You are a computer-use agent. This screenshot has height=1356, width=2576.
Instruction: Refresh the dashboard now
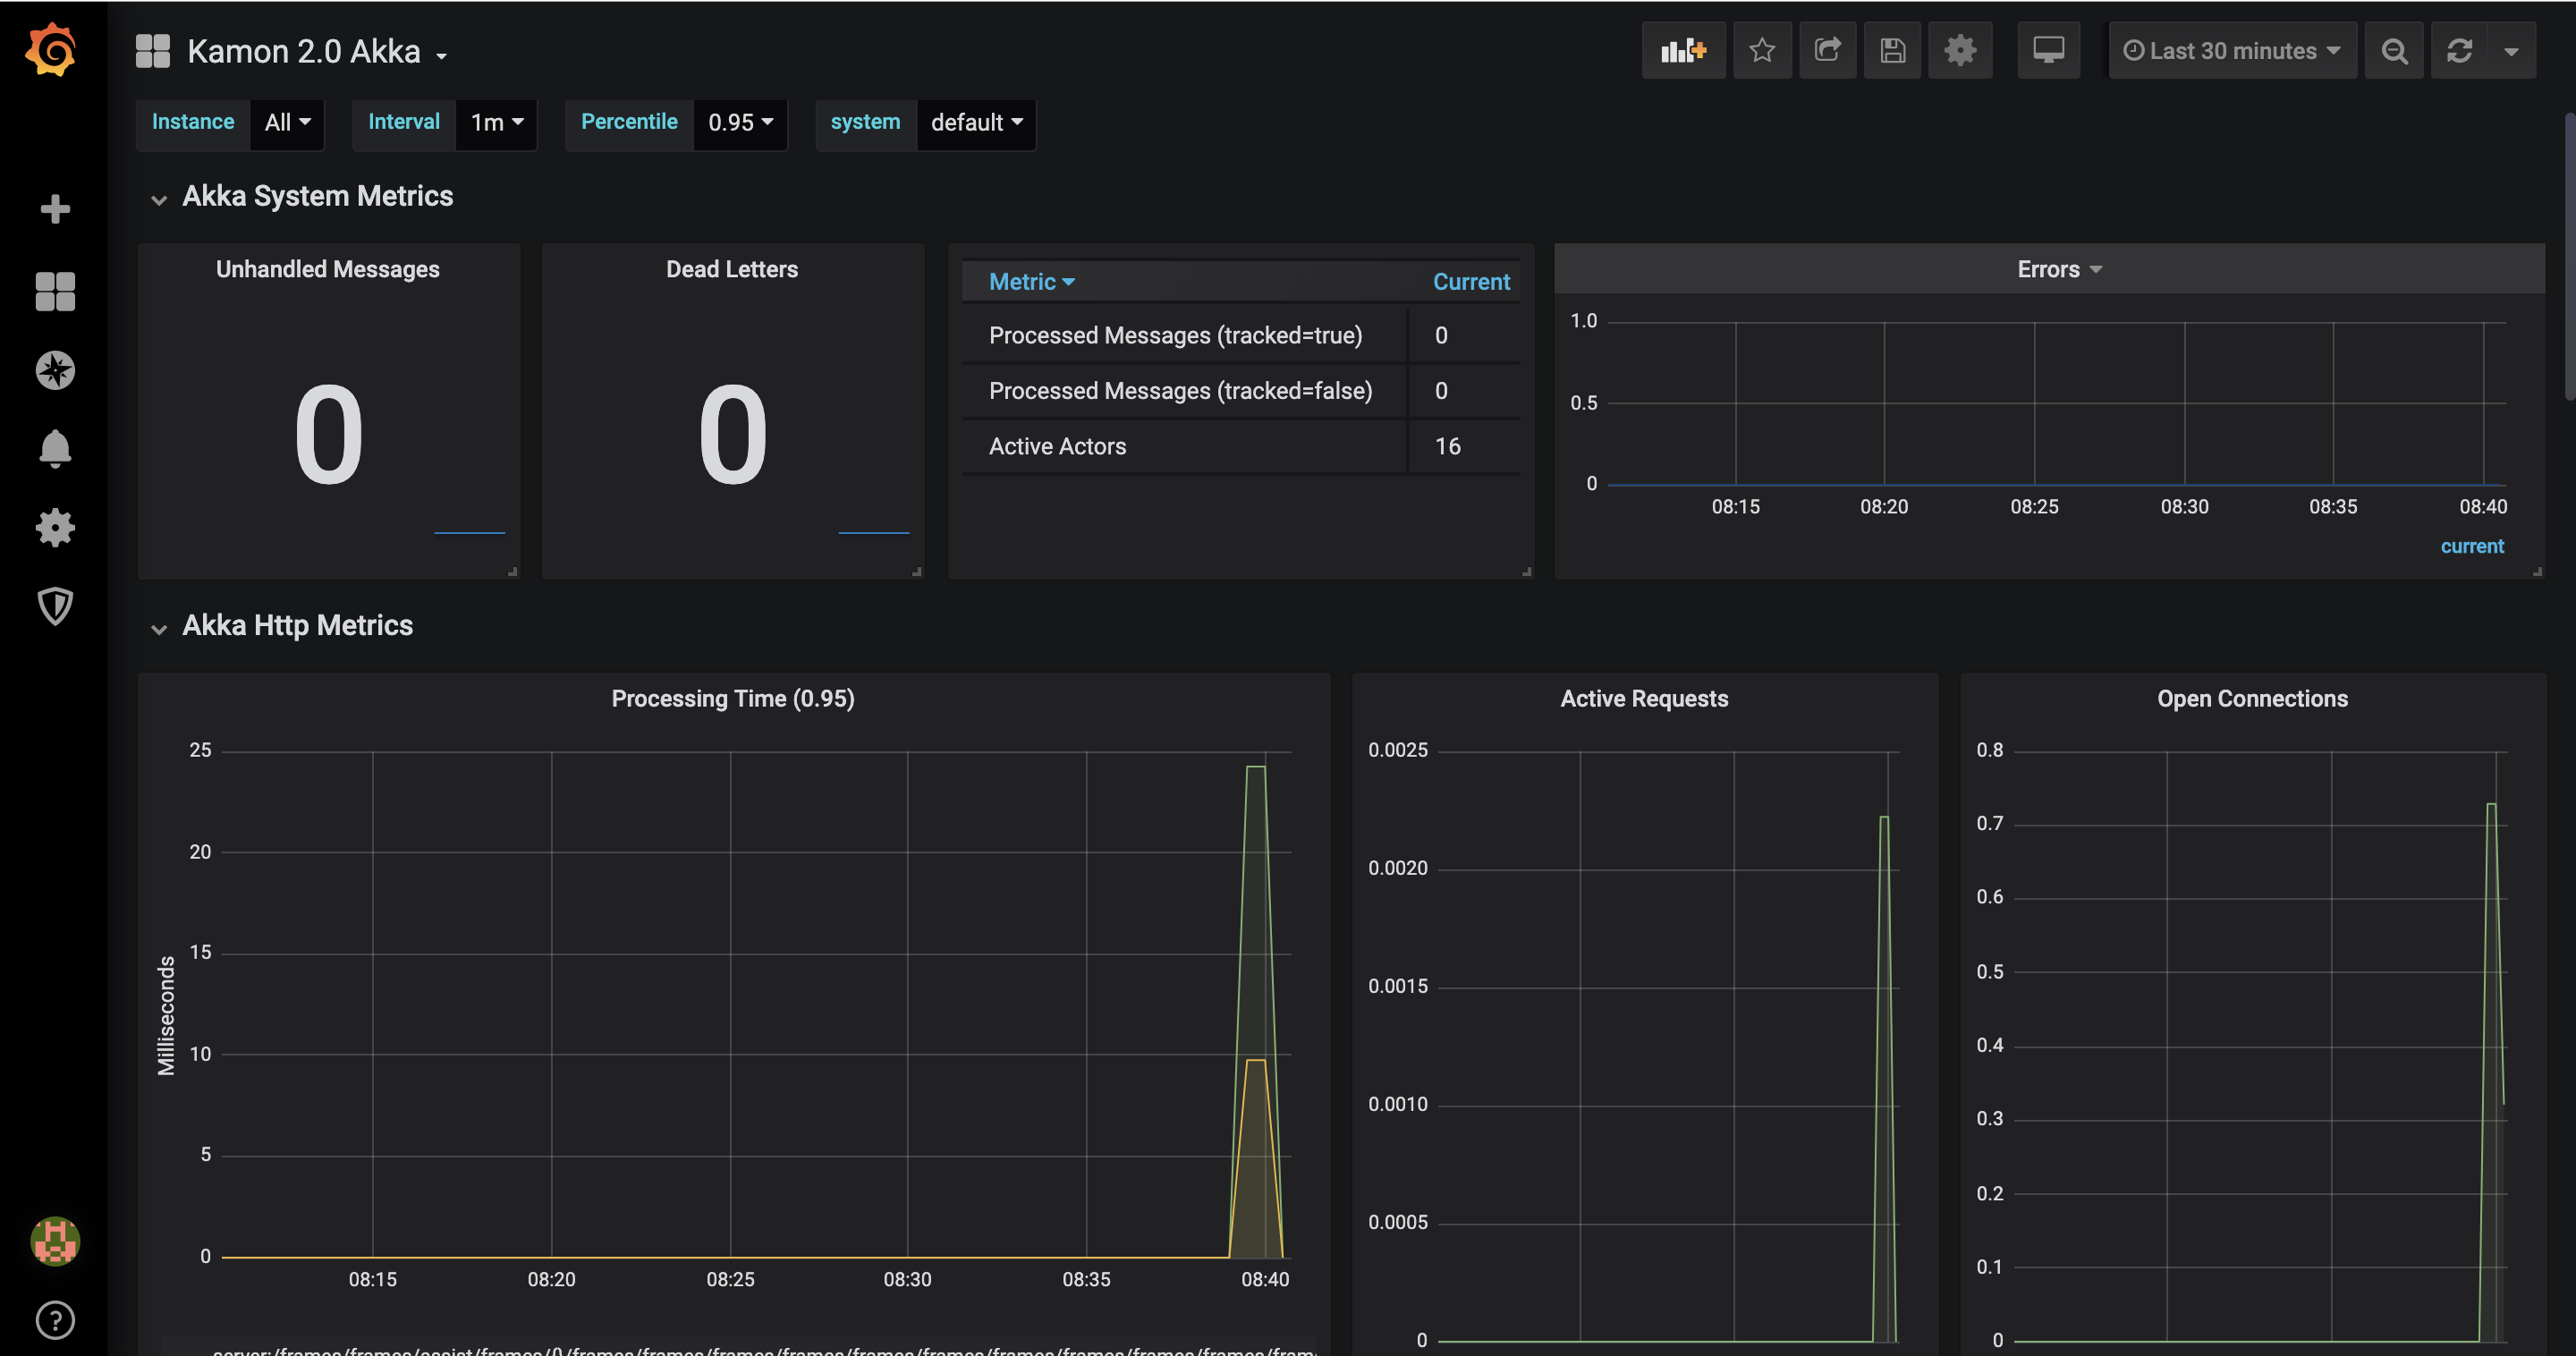(x=2460, y=51)
